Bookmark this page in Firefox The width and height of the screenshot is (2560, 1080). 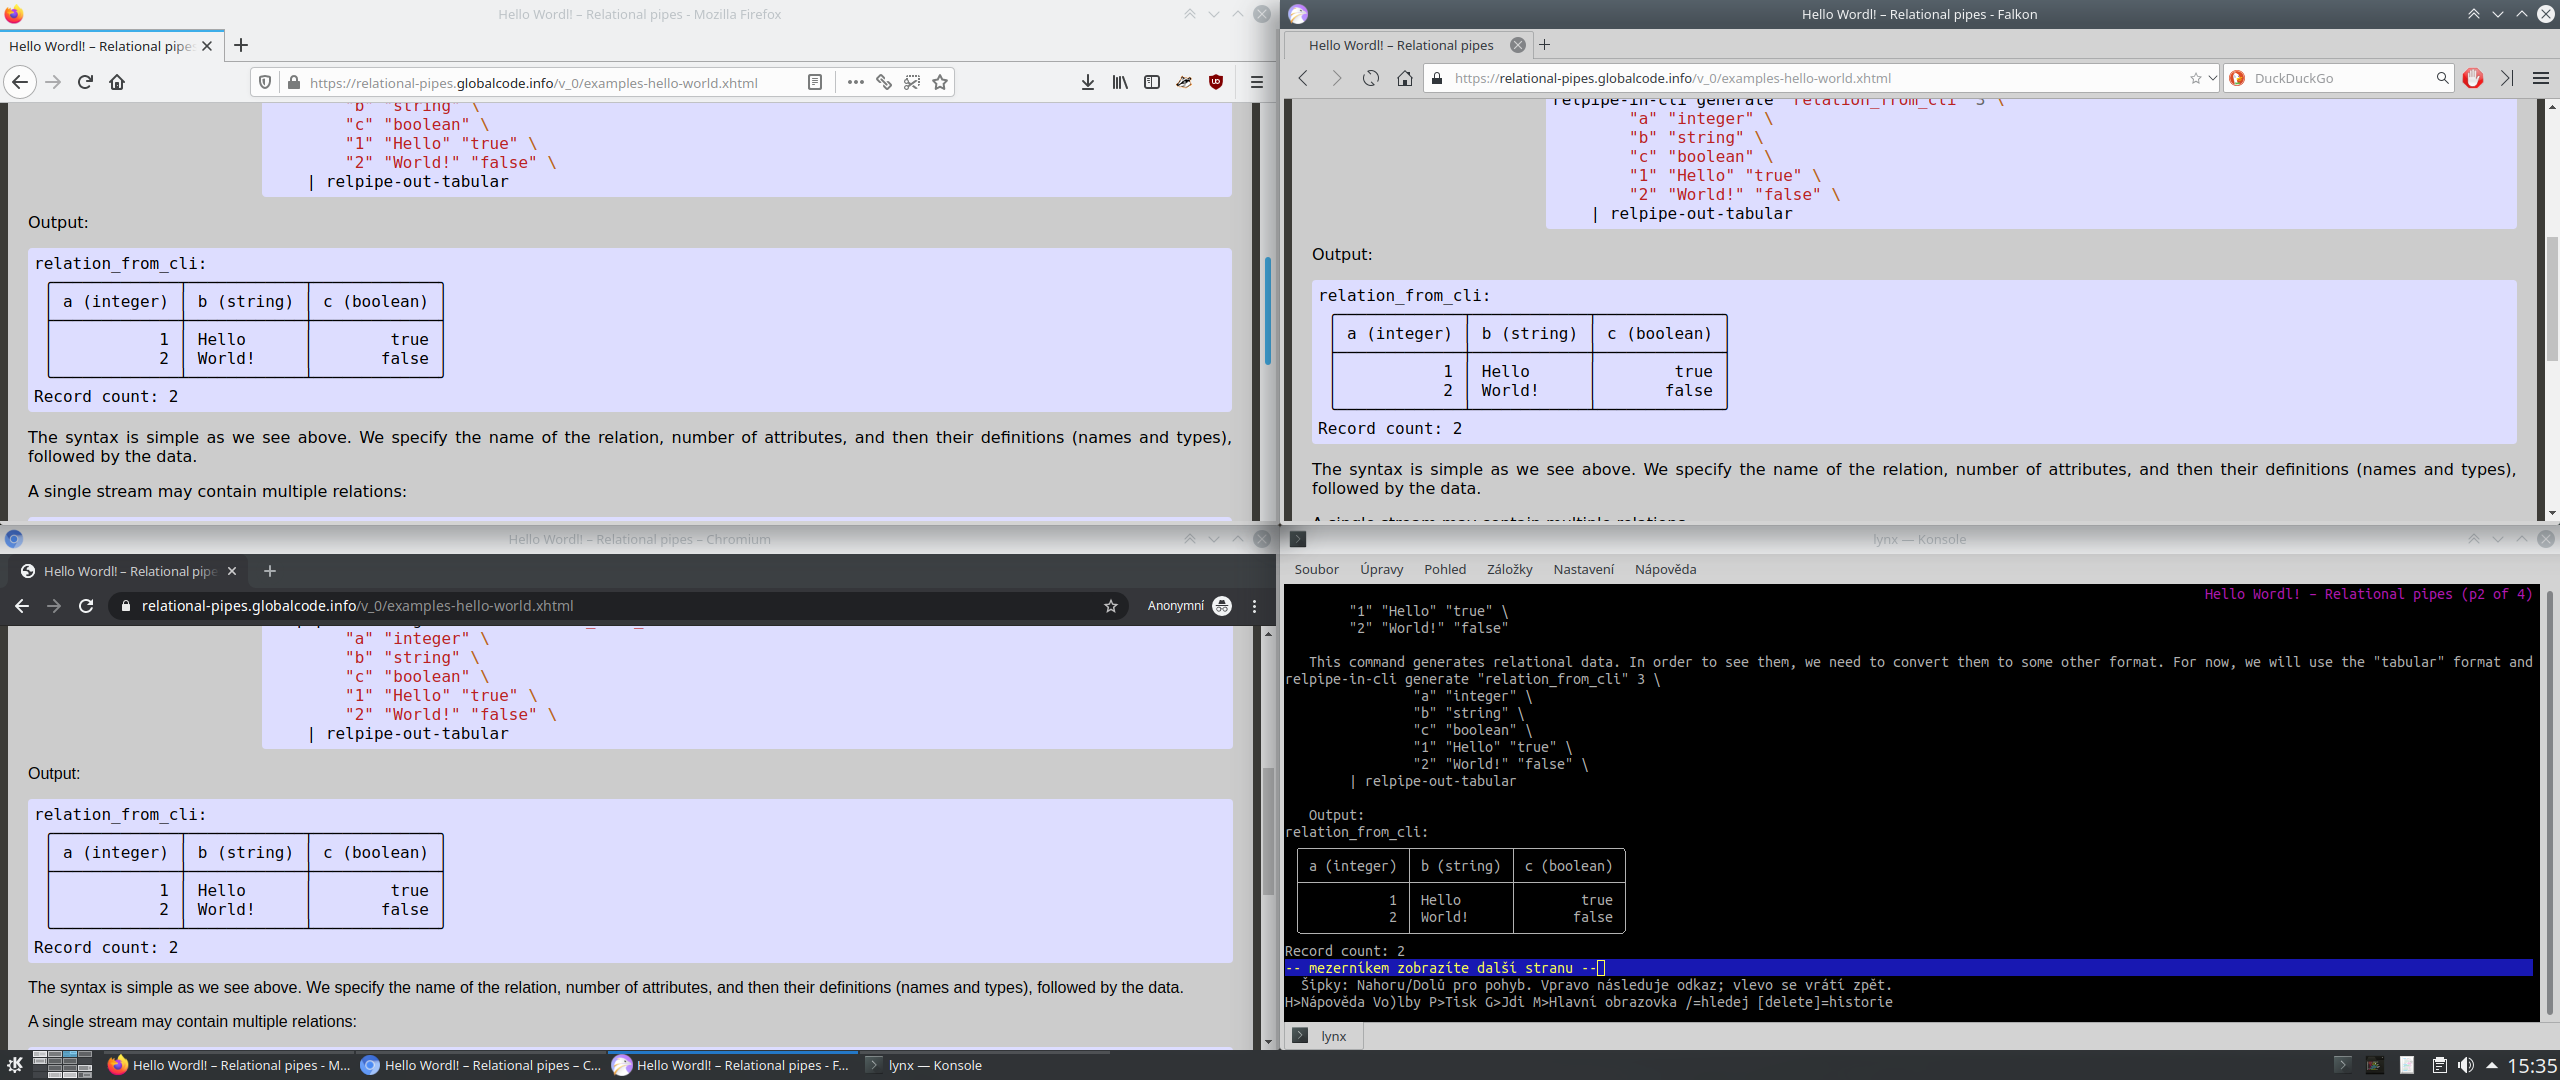click(x=940, y=82)
